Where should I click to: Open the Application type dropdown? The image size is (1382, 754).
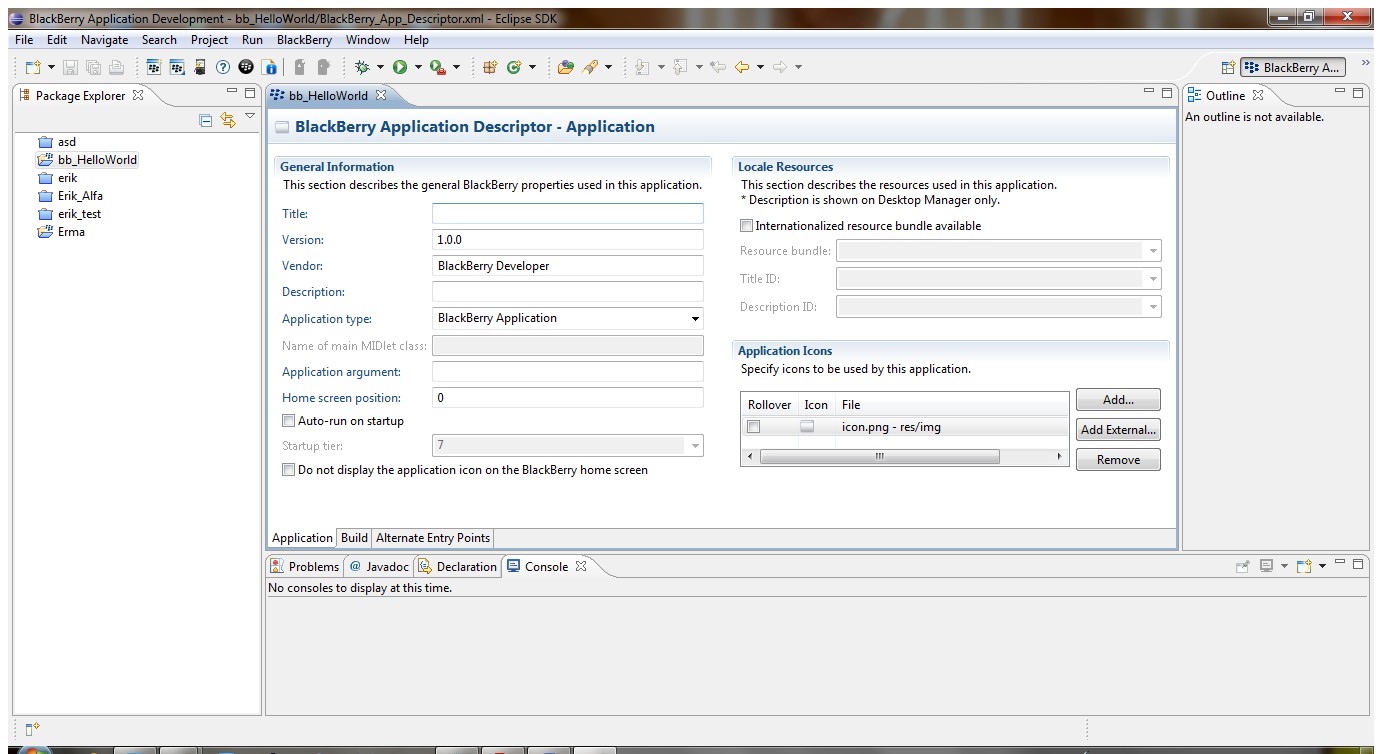tap(695, 319)
